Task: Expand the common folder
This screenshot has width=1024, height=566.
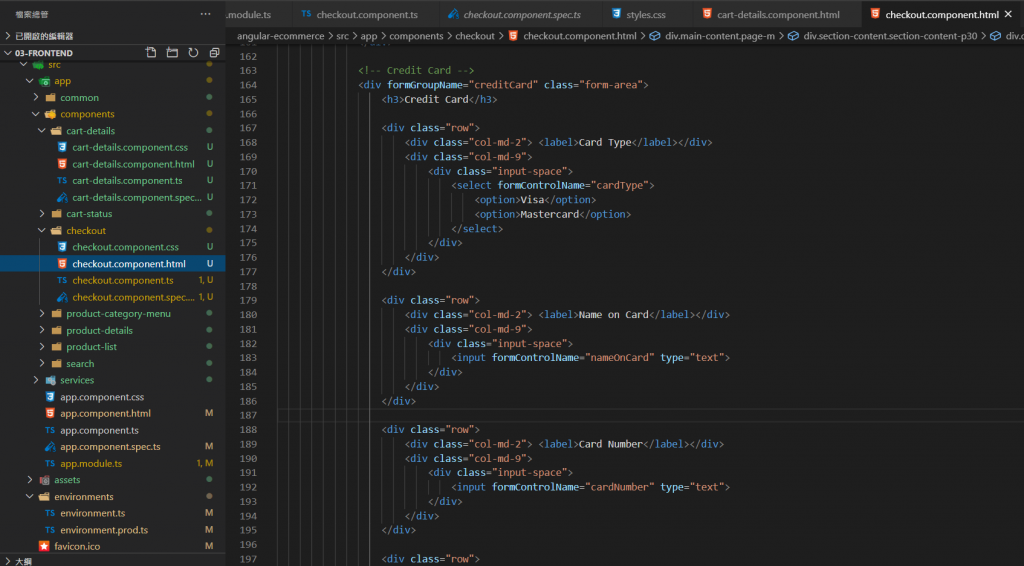Action: click(36, 97)
